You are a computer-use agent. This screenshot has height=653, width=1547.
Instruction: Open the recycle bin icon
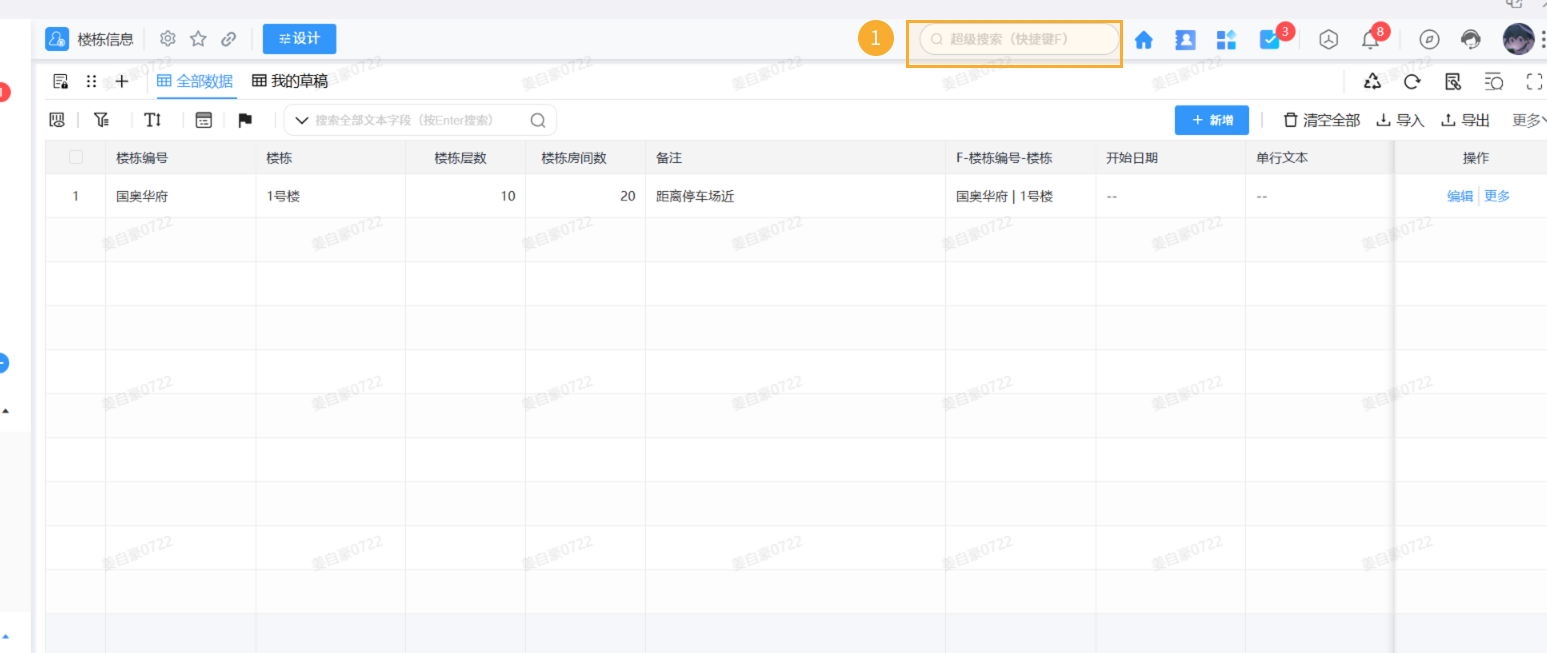(x=1372, y=82)
